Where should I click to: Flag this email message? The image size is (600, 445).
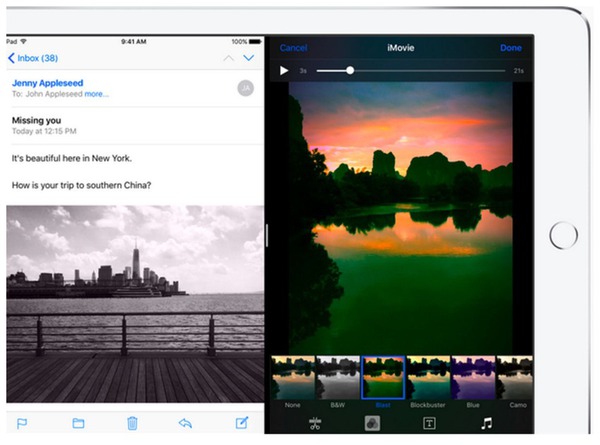tap(22, 423)
